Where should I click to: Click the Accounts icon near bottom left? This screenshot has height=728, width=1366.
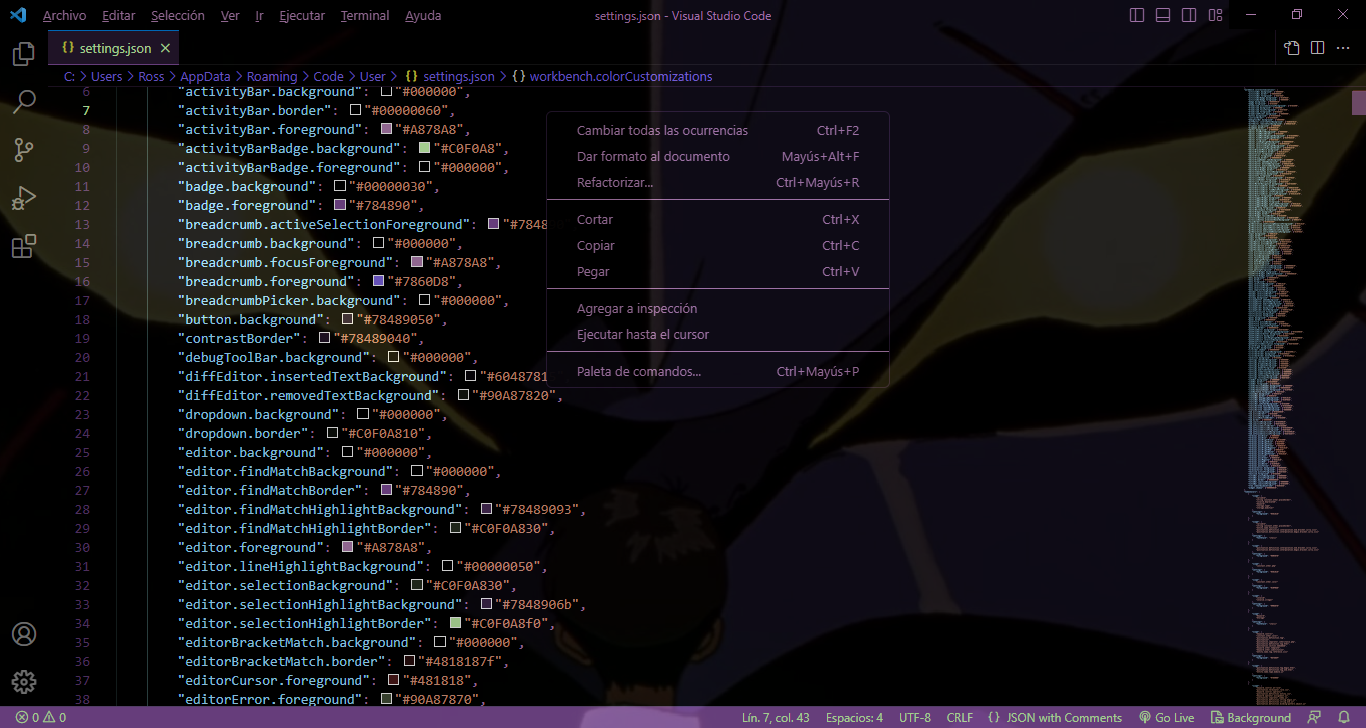(x=23, y=633)
